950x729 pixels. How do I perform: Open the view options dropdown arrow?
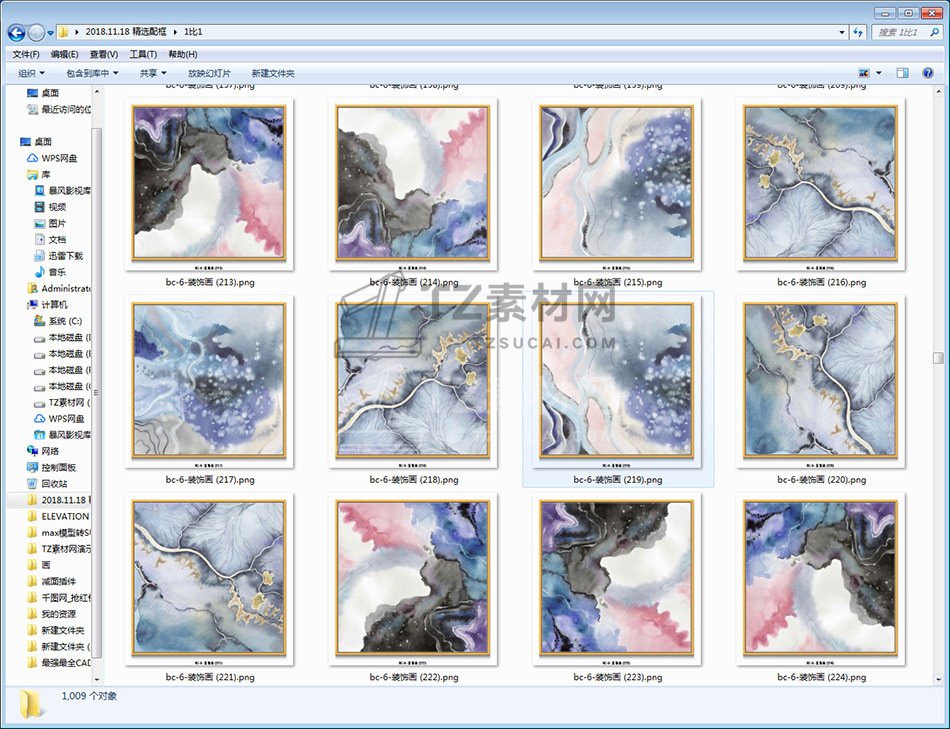click(x=879, y=73)
